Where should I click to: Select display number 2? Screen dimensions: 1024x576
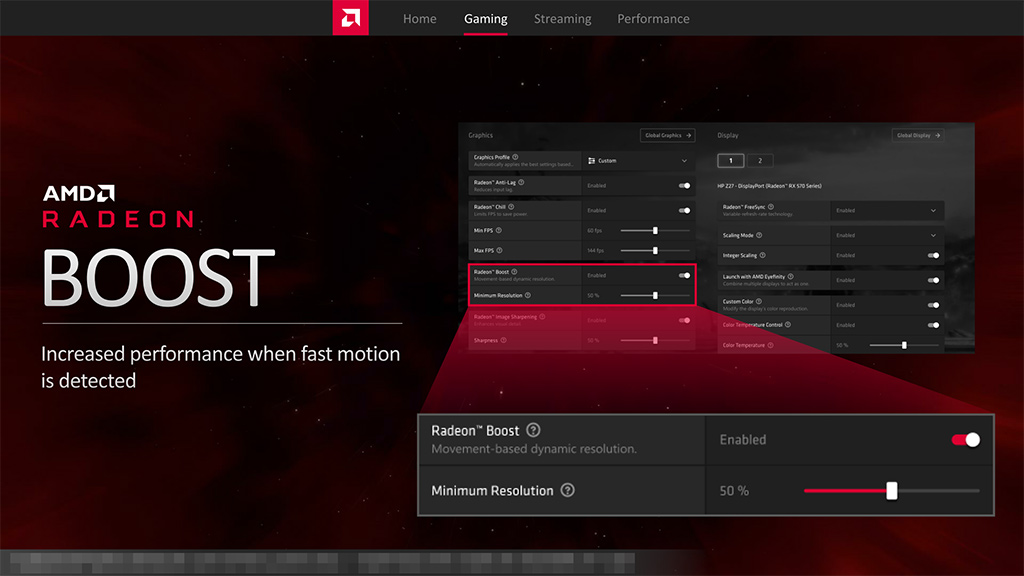tap(760, 161)
